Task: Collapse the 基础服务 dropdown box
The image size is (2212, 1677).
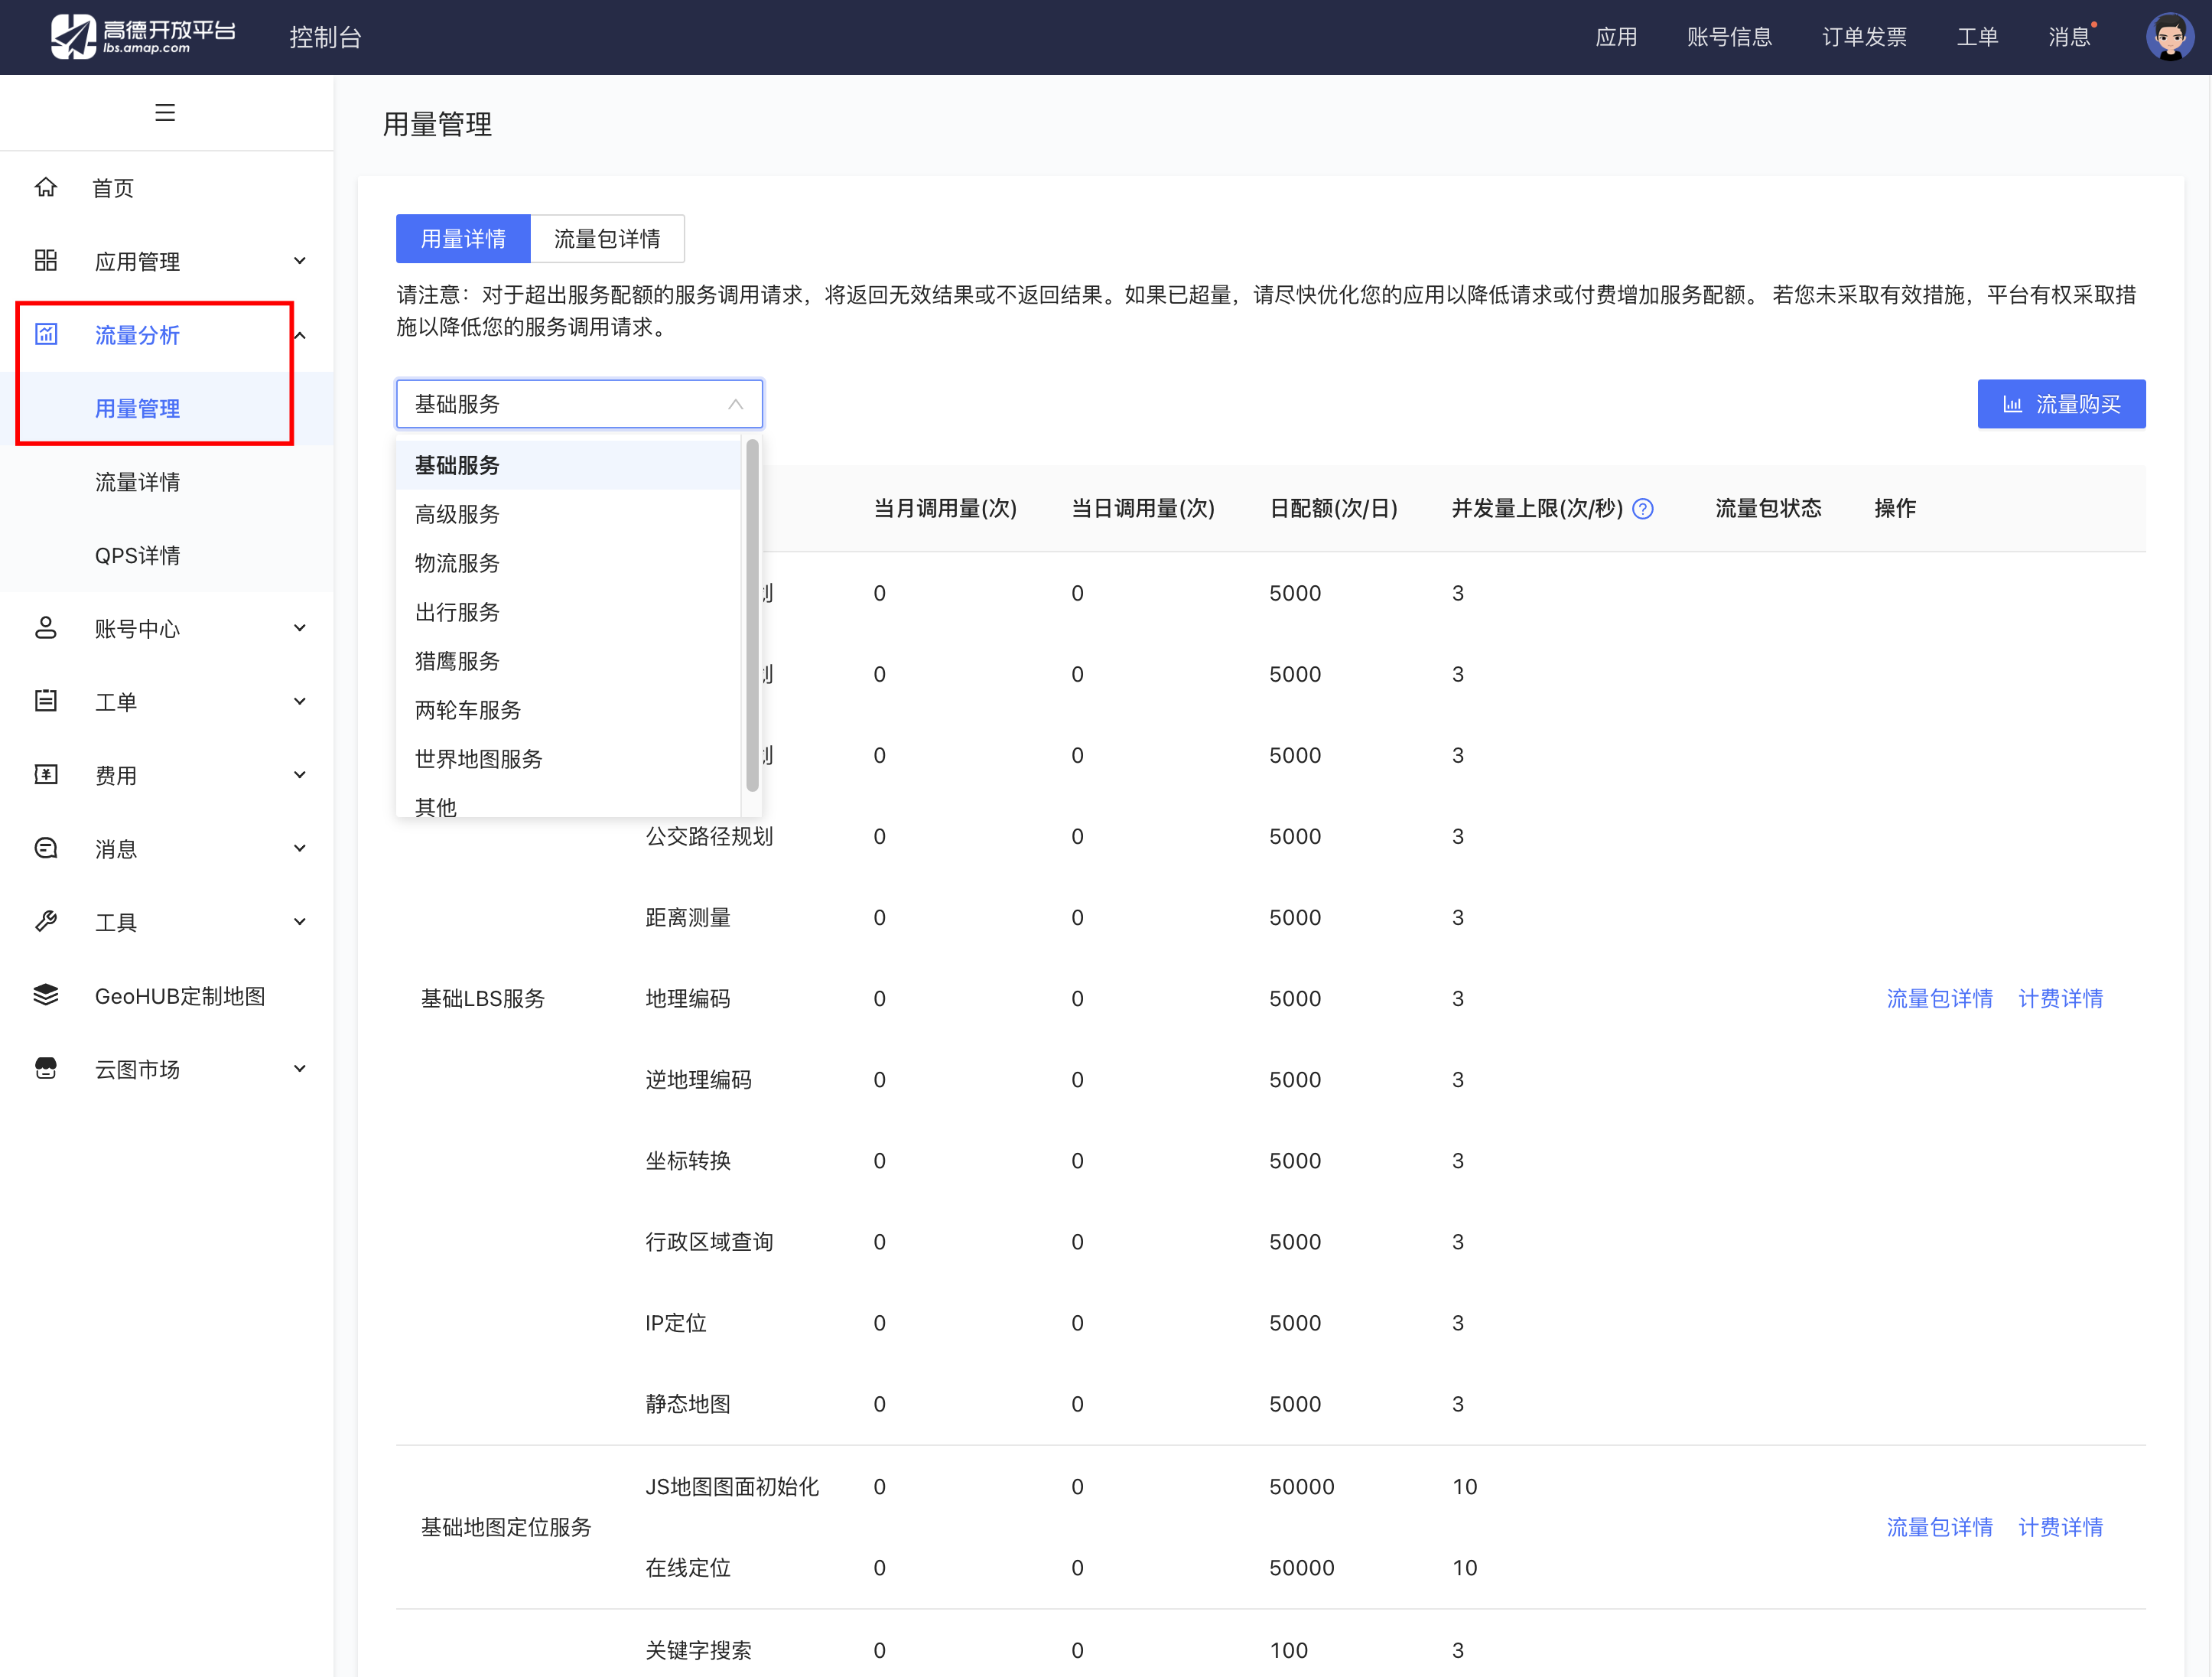Action: pyautogui.click(x=579, y=404)
